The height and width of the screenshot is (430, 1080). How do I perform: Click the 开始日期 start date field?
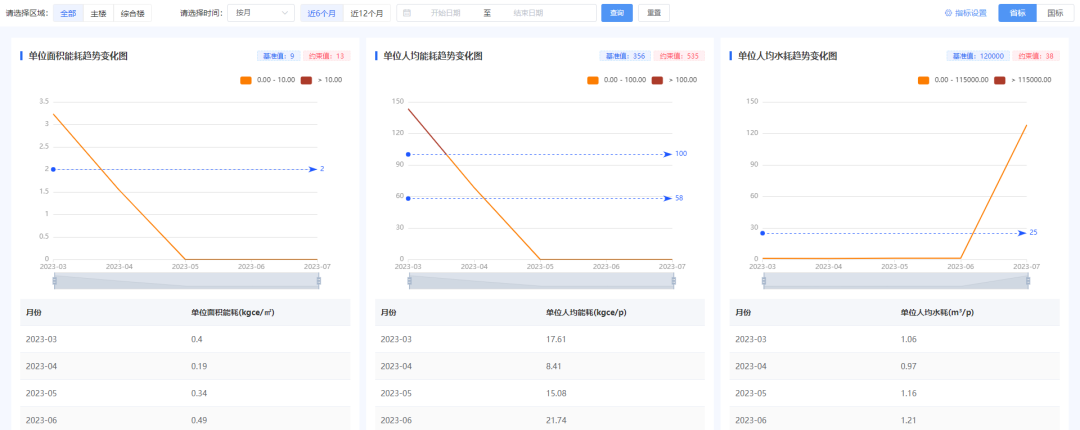[x=446, y=13]
